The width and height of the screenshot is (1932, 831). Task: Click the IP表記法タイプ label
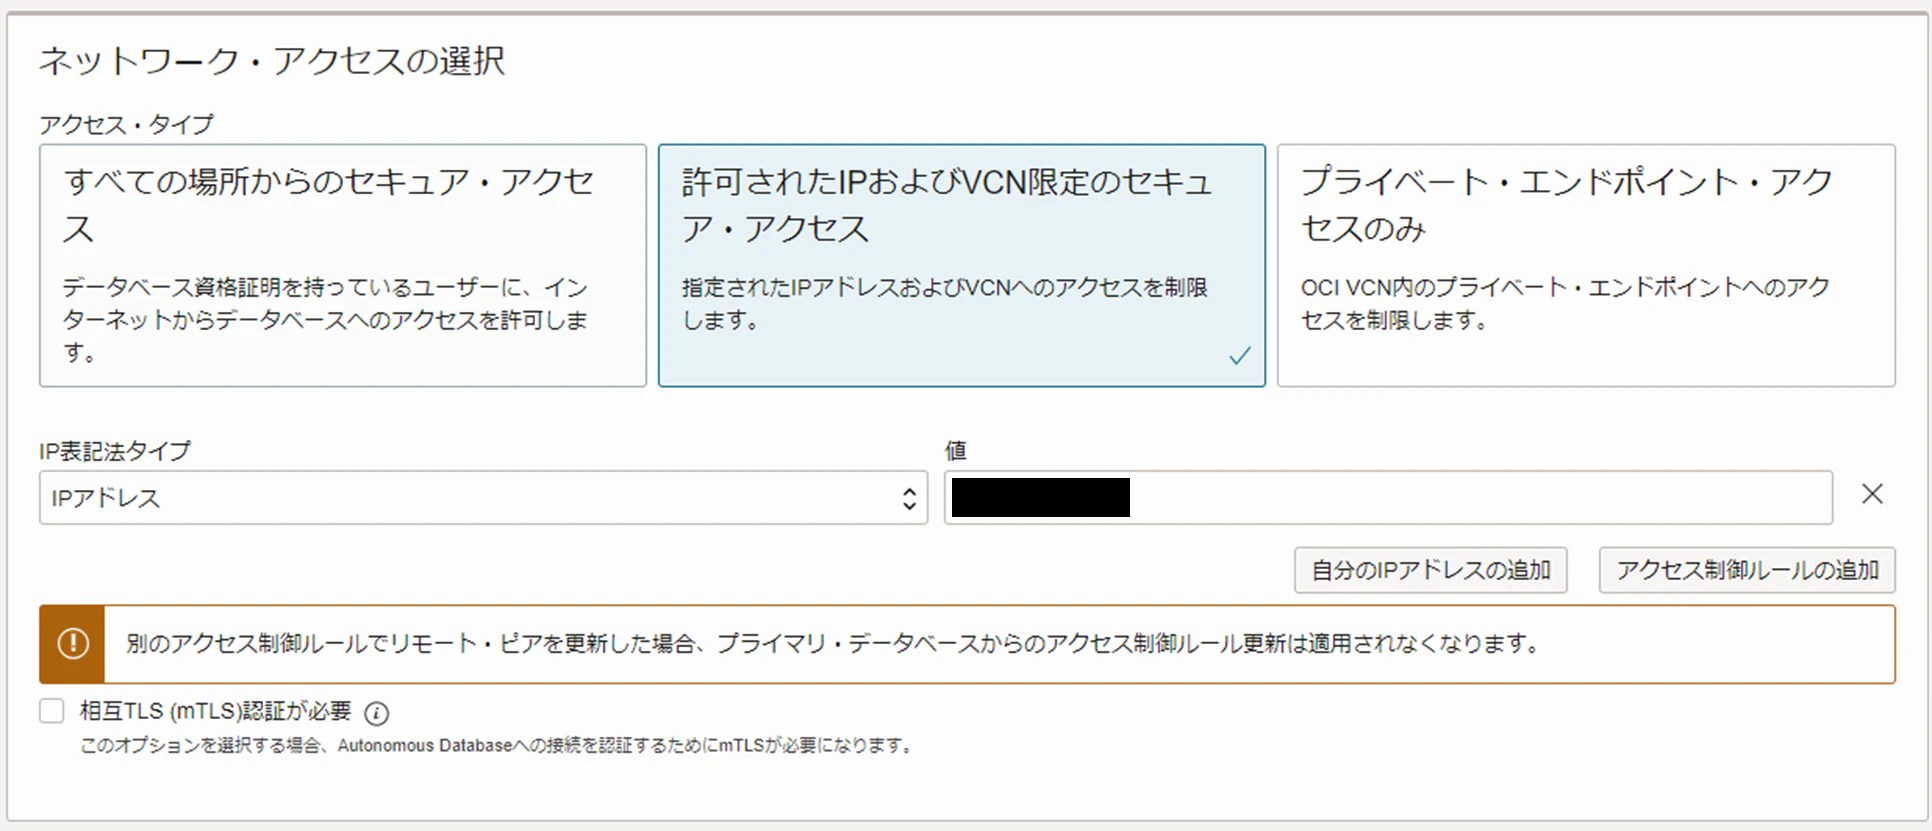tap(114, 451)
